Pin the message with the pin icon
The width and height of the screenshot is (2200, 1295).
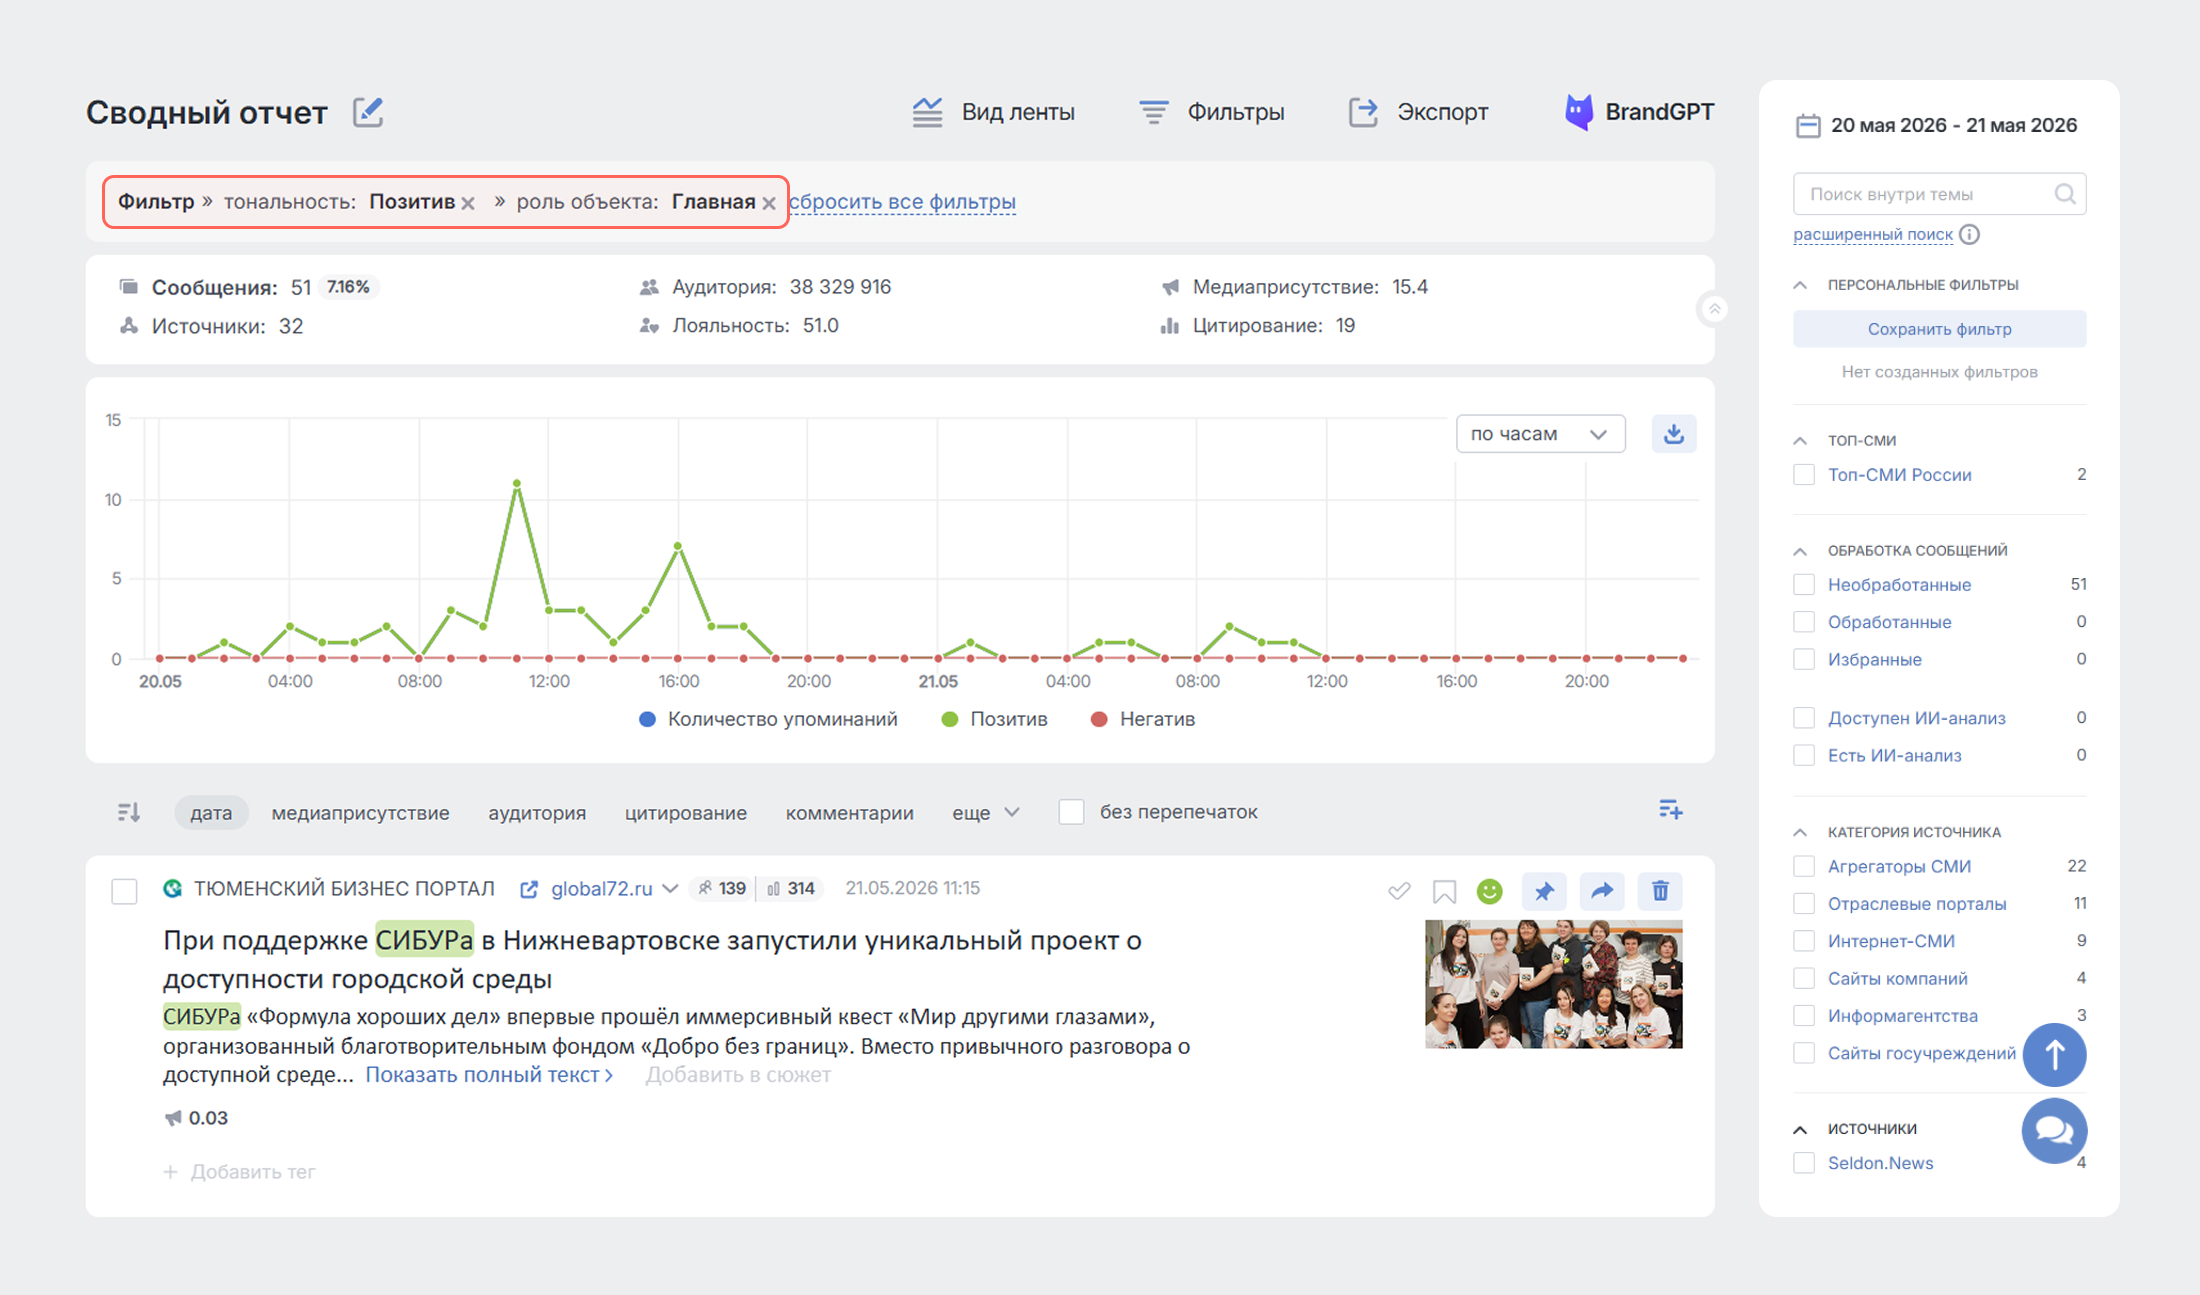click(1544, 890)
